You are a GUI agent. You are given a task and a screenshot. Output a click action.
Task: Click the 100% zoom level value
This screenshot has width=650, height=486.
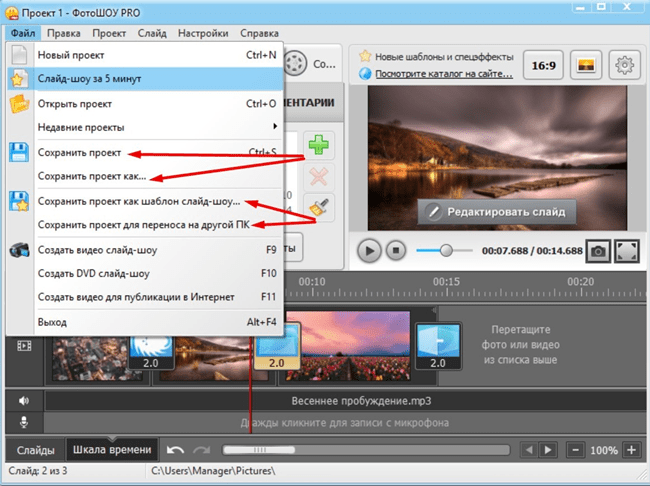point(604,450)
